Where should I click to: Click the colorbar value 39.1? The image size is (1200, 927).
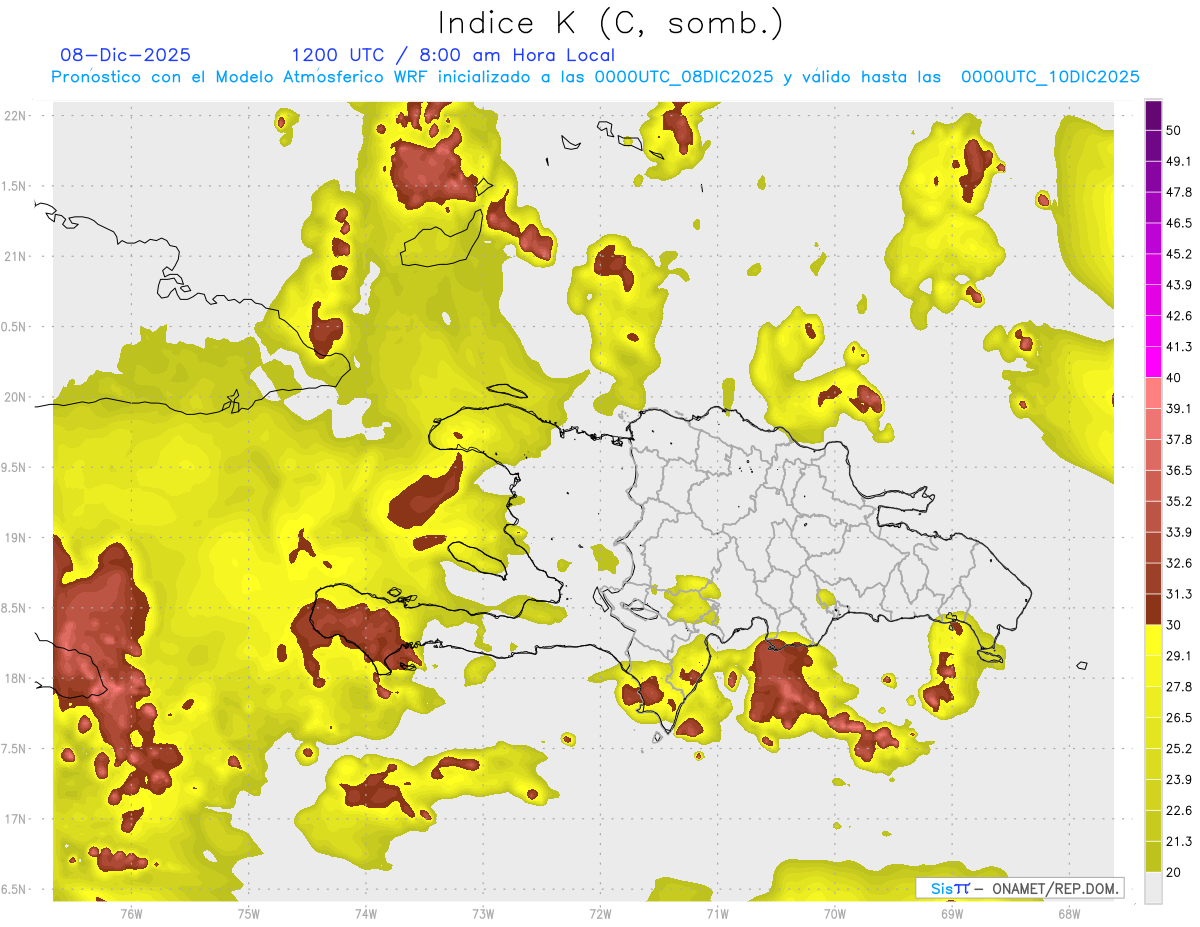tap(1179, 408)
